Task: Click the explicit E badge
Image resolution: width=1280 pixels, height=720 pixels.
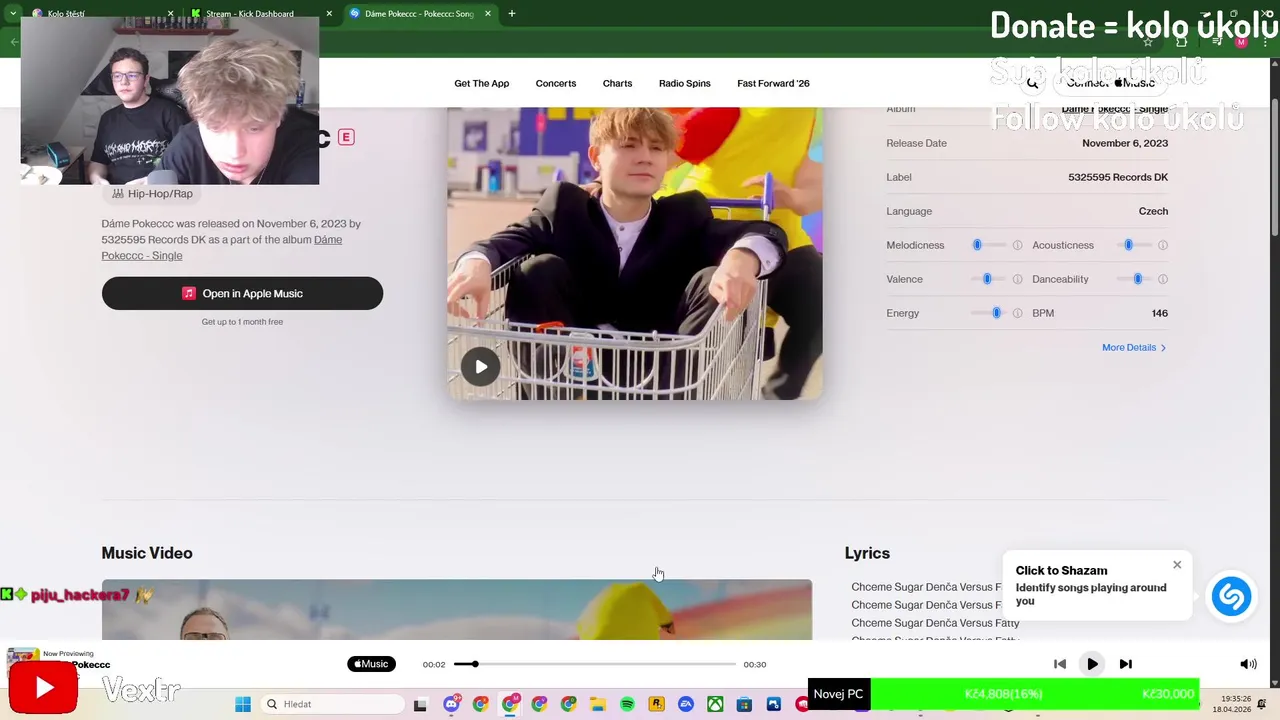Action: (x=346, y=137)
